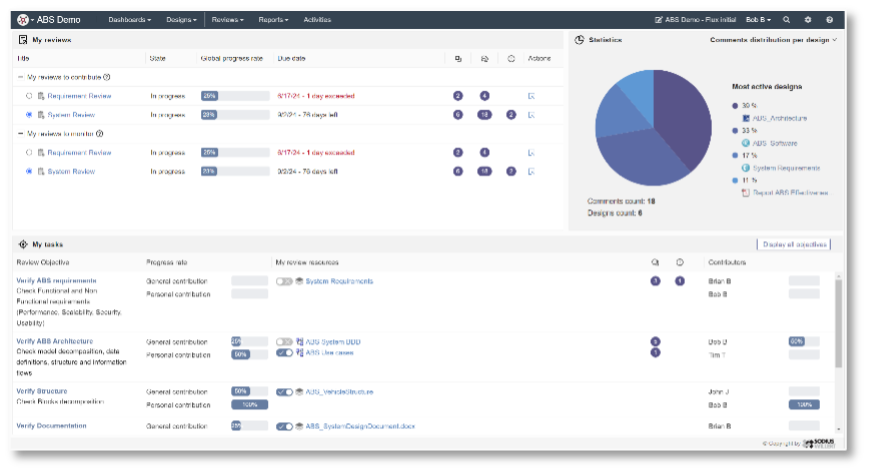Click the replies column header icon in My reviews
The height and width of the screenshot is (473, 870).
[484, 58]
